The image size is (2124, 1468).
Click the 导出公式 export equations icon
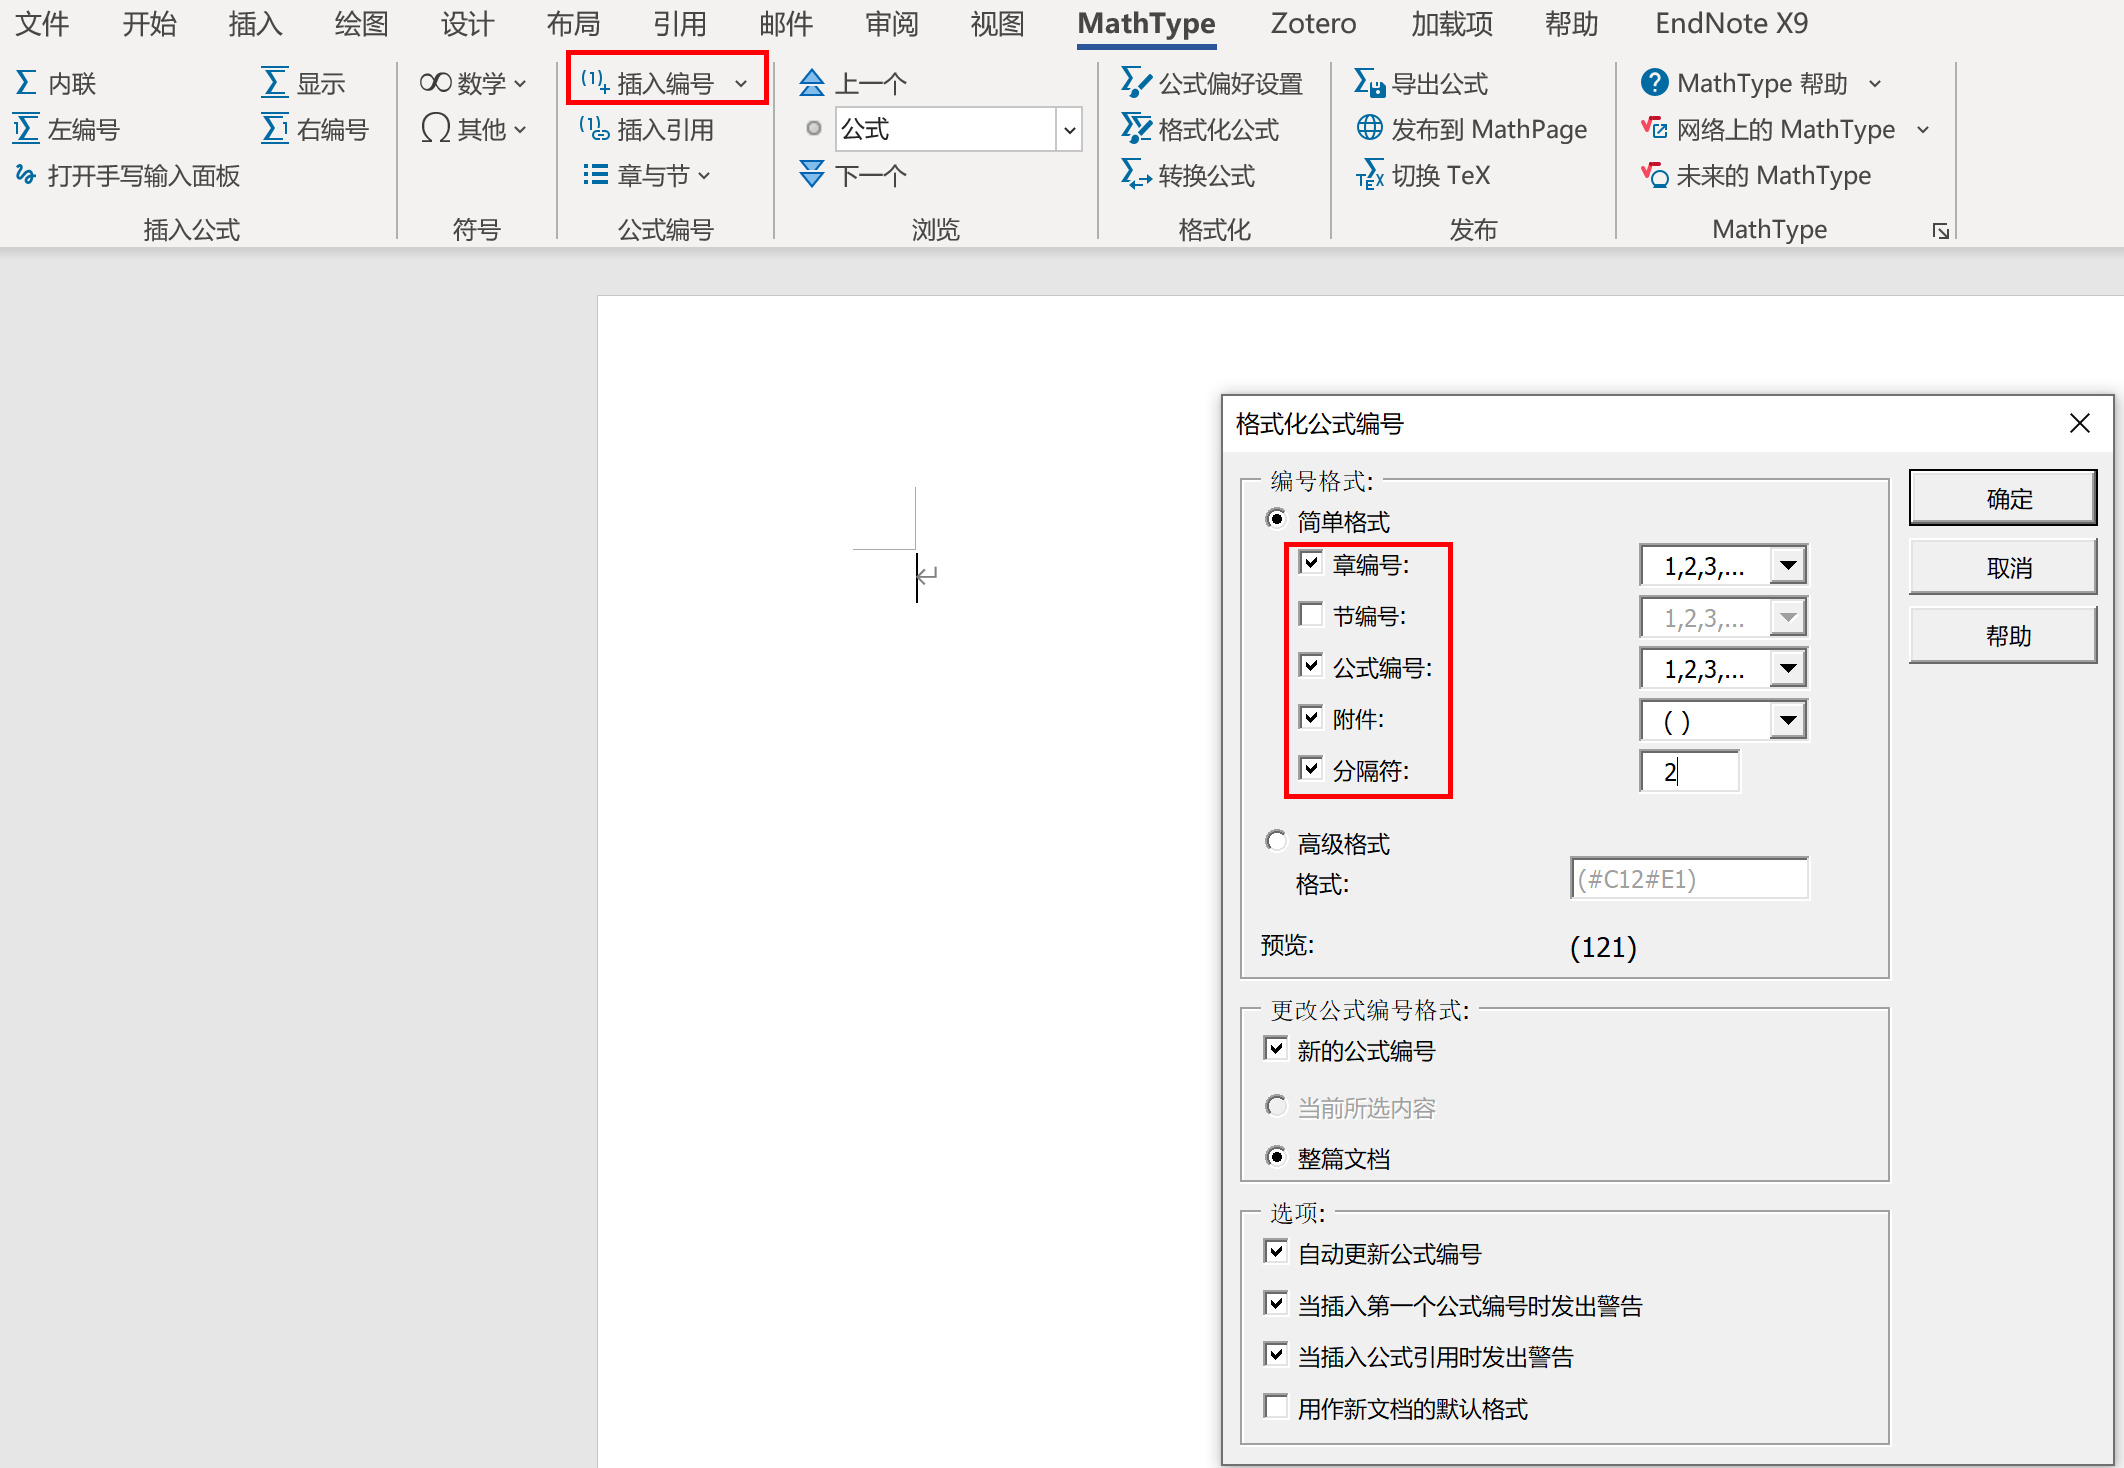pyautogui.click(x=1369, y=83)
